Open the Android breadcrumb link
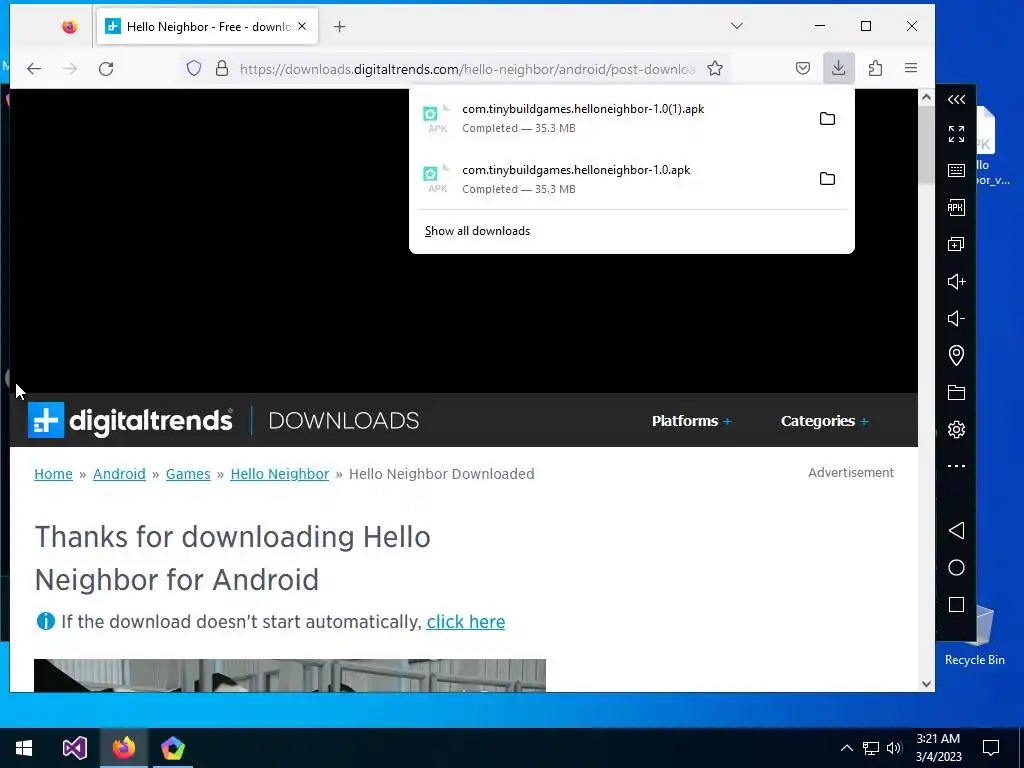The height and width of the screenshot is (768, 1024). point(119,474)
